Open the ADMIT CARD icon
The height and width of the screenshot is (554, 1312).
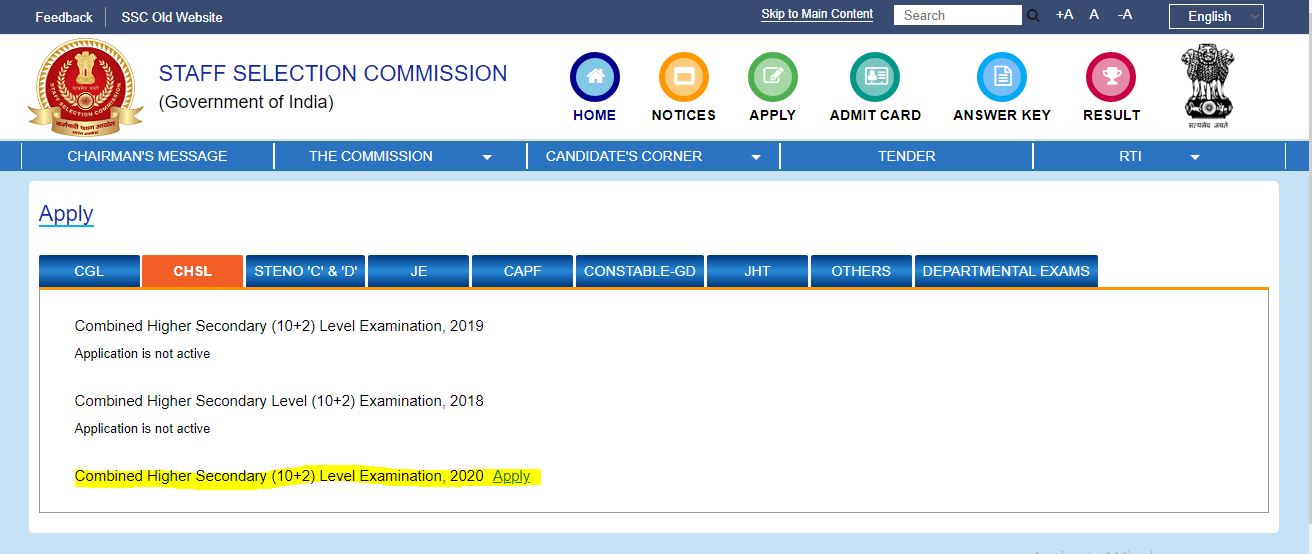875,77
